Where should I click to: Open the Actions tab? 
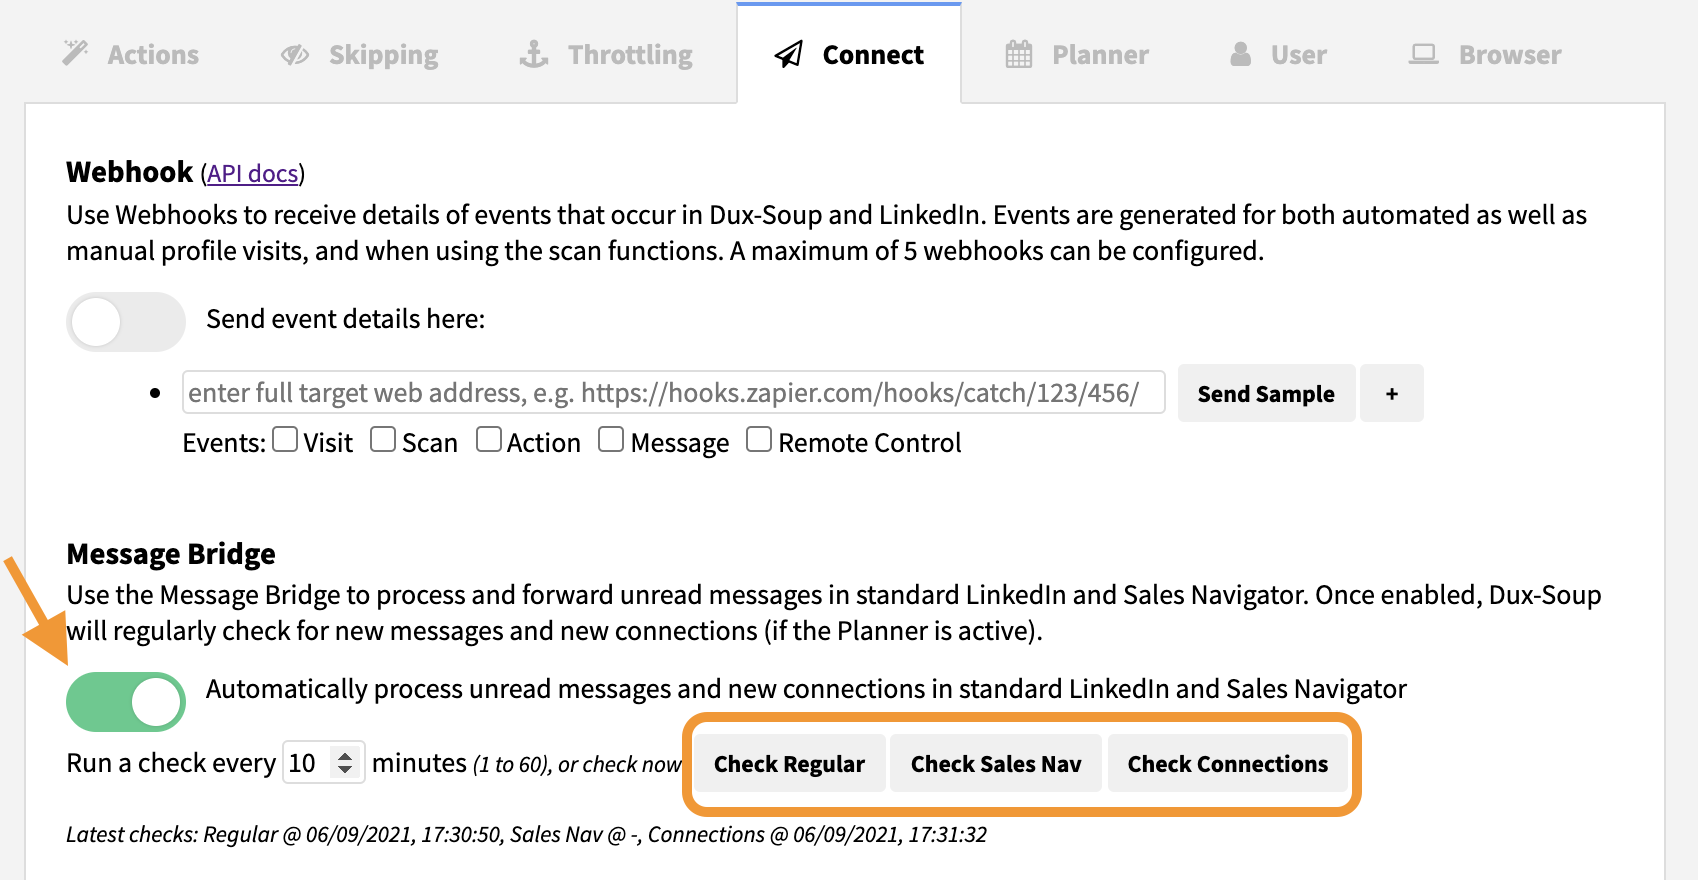click(131, 54)
